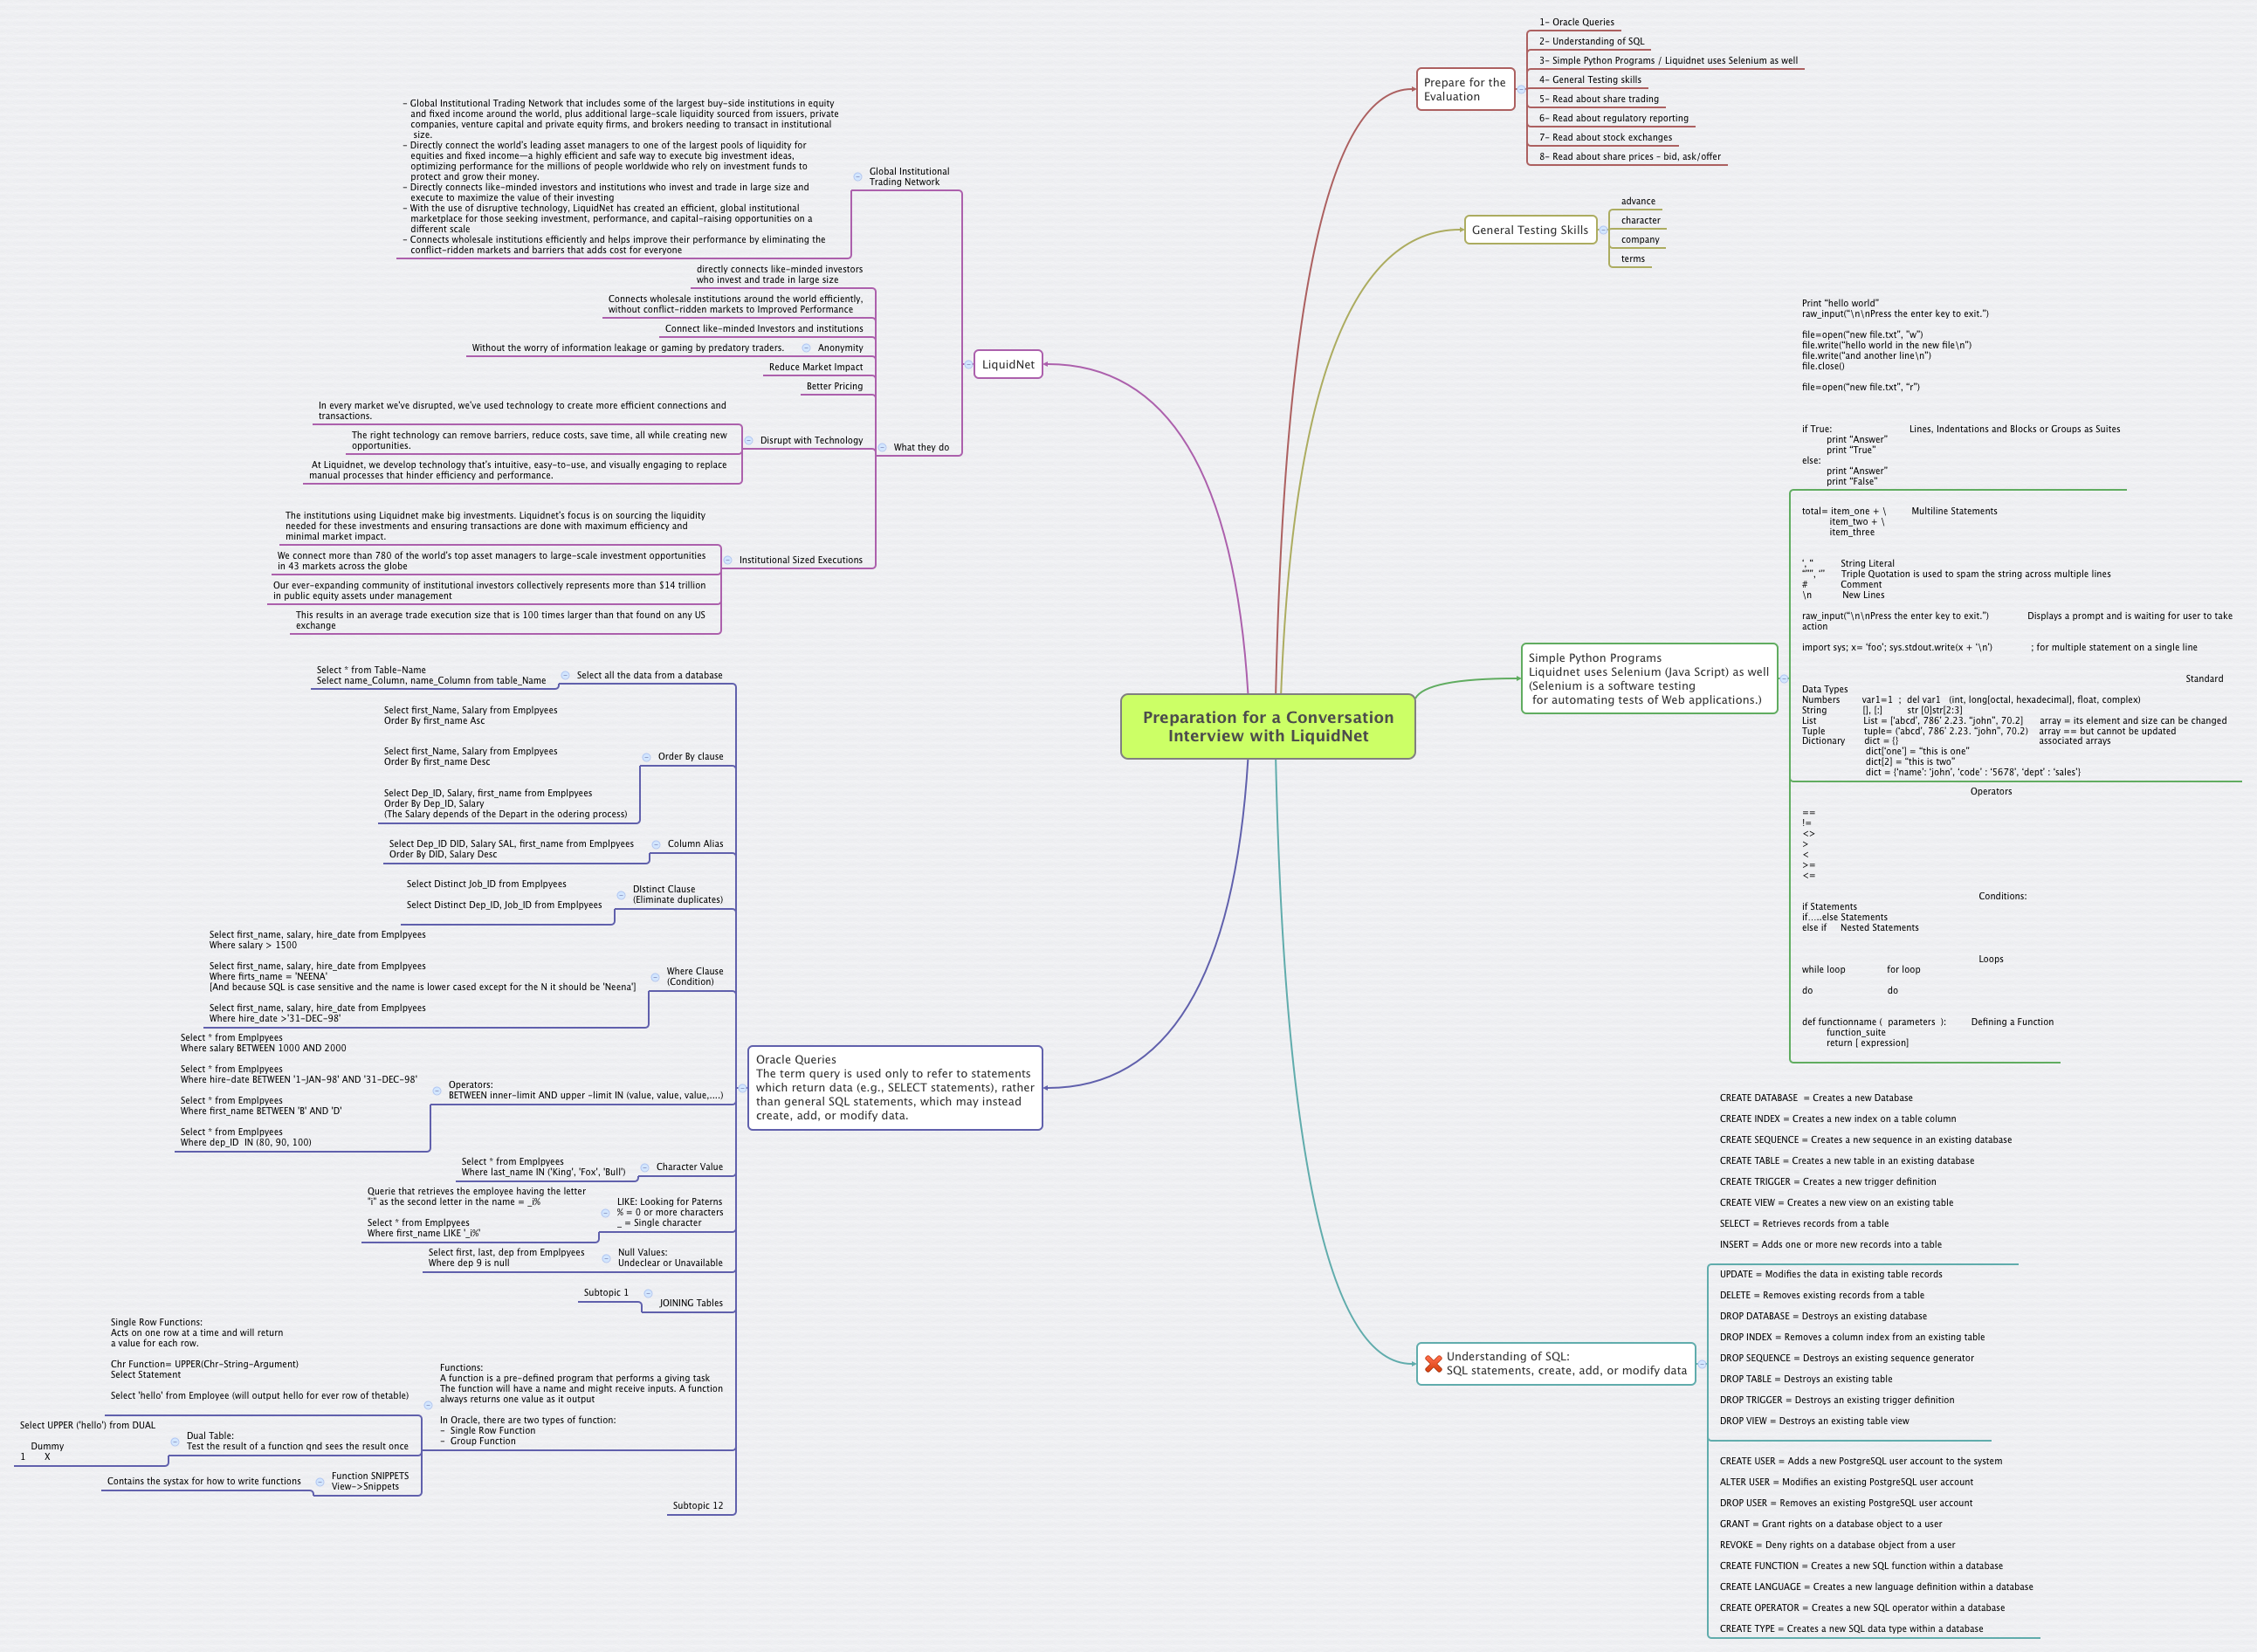Click the red X marker on Understanding of SQL

(x=1434, y=1363)
